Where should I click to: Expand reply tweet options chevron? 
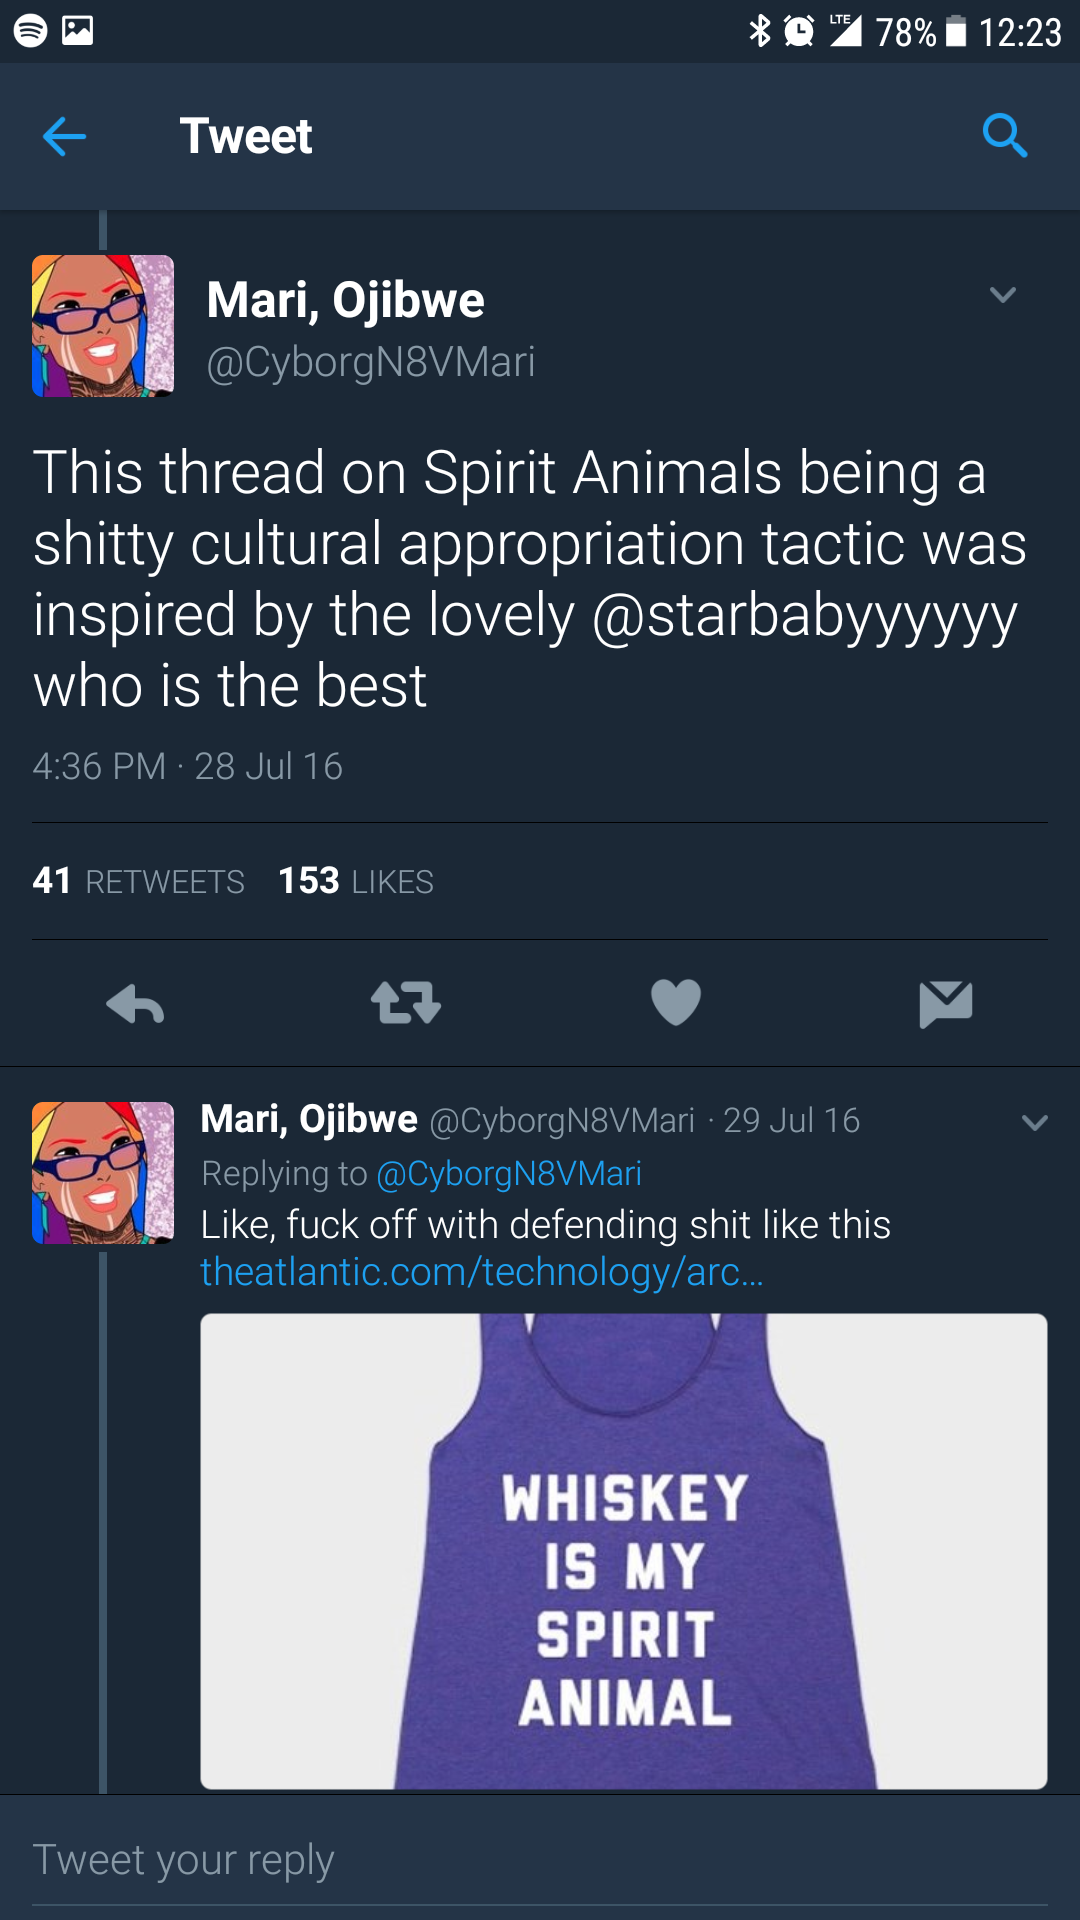coord(1035,1123)
